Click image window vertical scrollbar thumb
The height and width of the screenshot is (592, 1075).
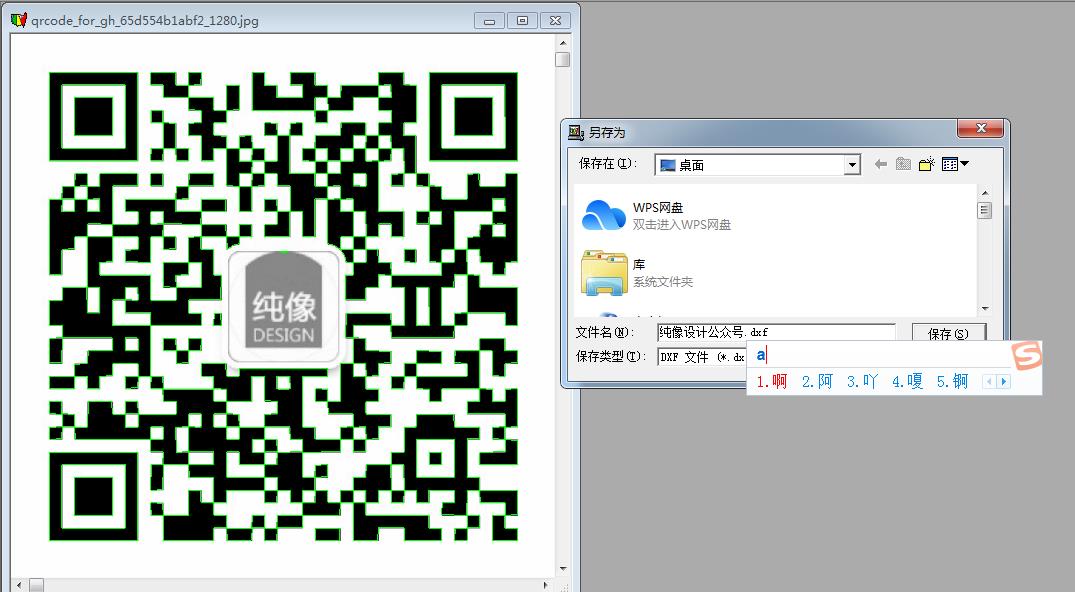pyautogui.click(x=563, y=60)
